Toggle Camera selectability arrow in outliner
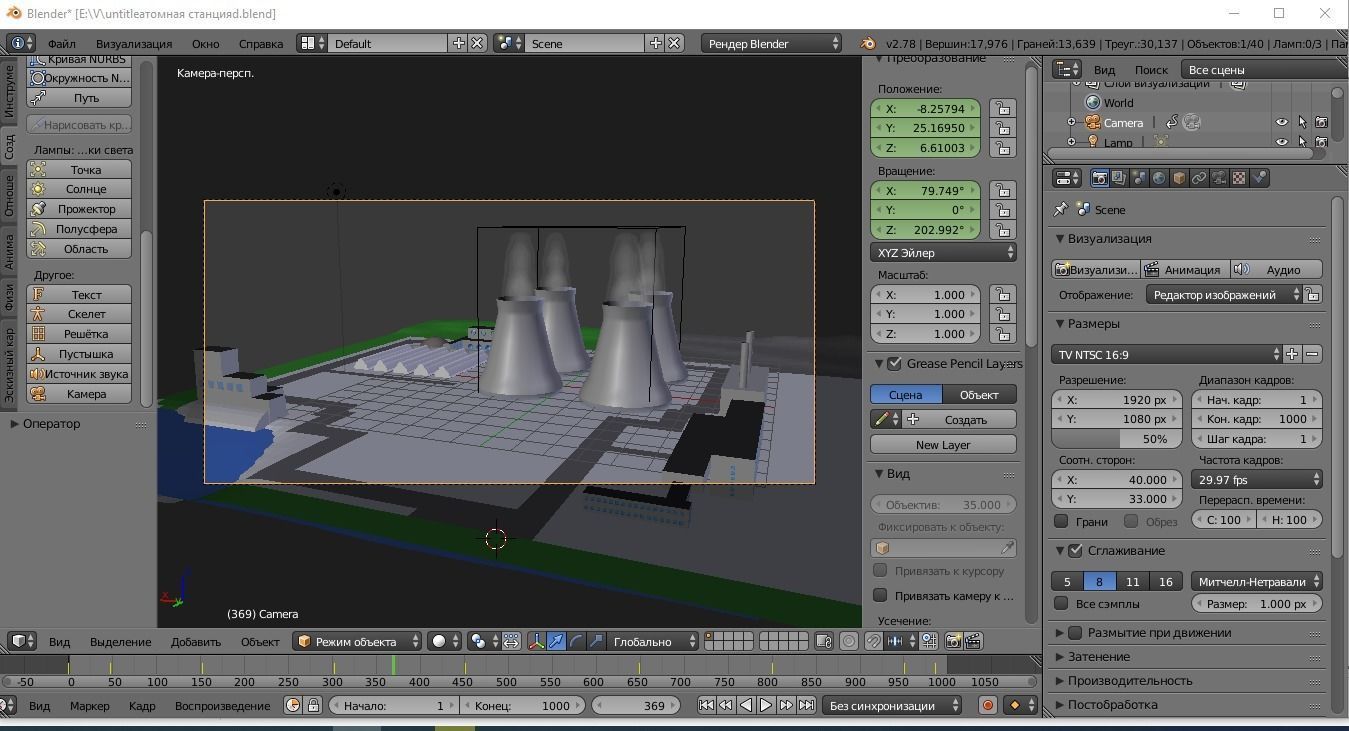The width and height of the screenshot is (1349, 731). coord(1302,122)
